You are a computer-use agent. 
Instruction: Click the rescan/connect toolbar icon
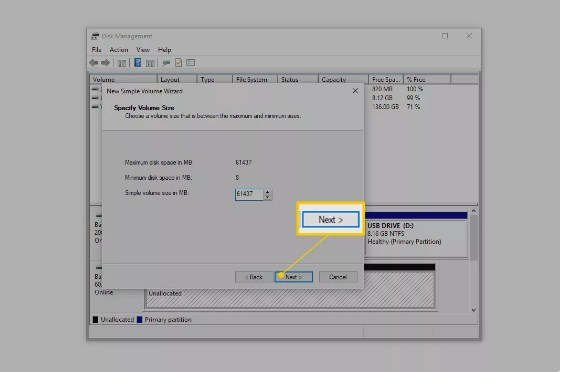[x=166, y=63]
